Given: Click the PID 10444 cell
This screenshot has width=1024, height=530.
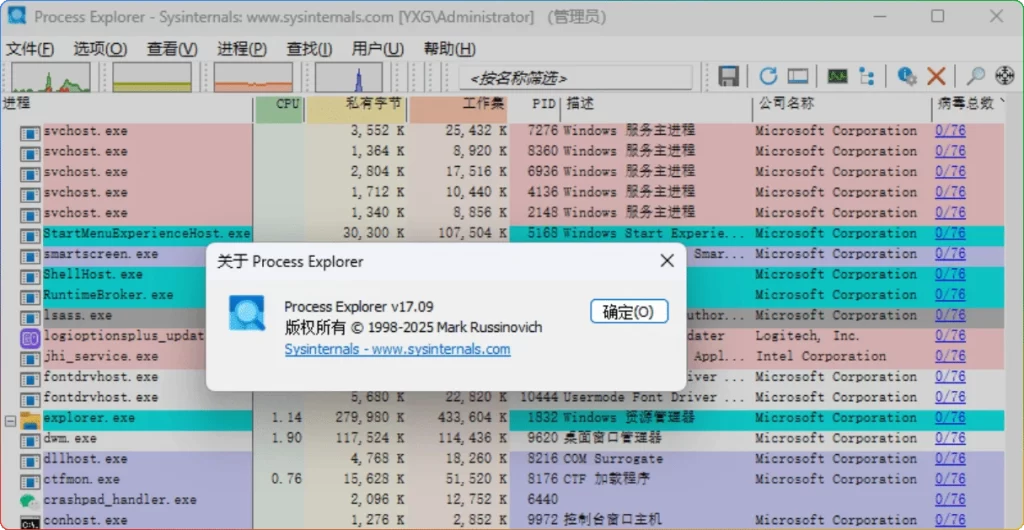Looking at the screenshot, I should pos(538,397).
